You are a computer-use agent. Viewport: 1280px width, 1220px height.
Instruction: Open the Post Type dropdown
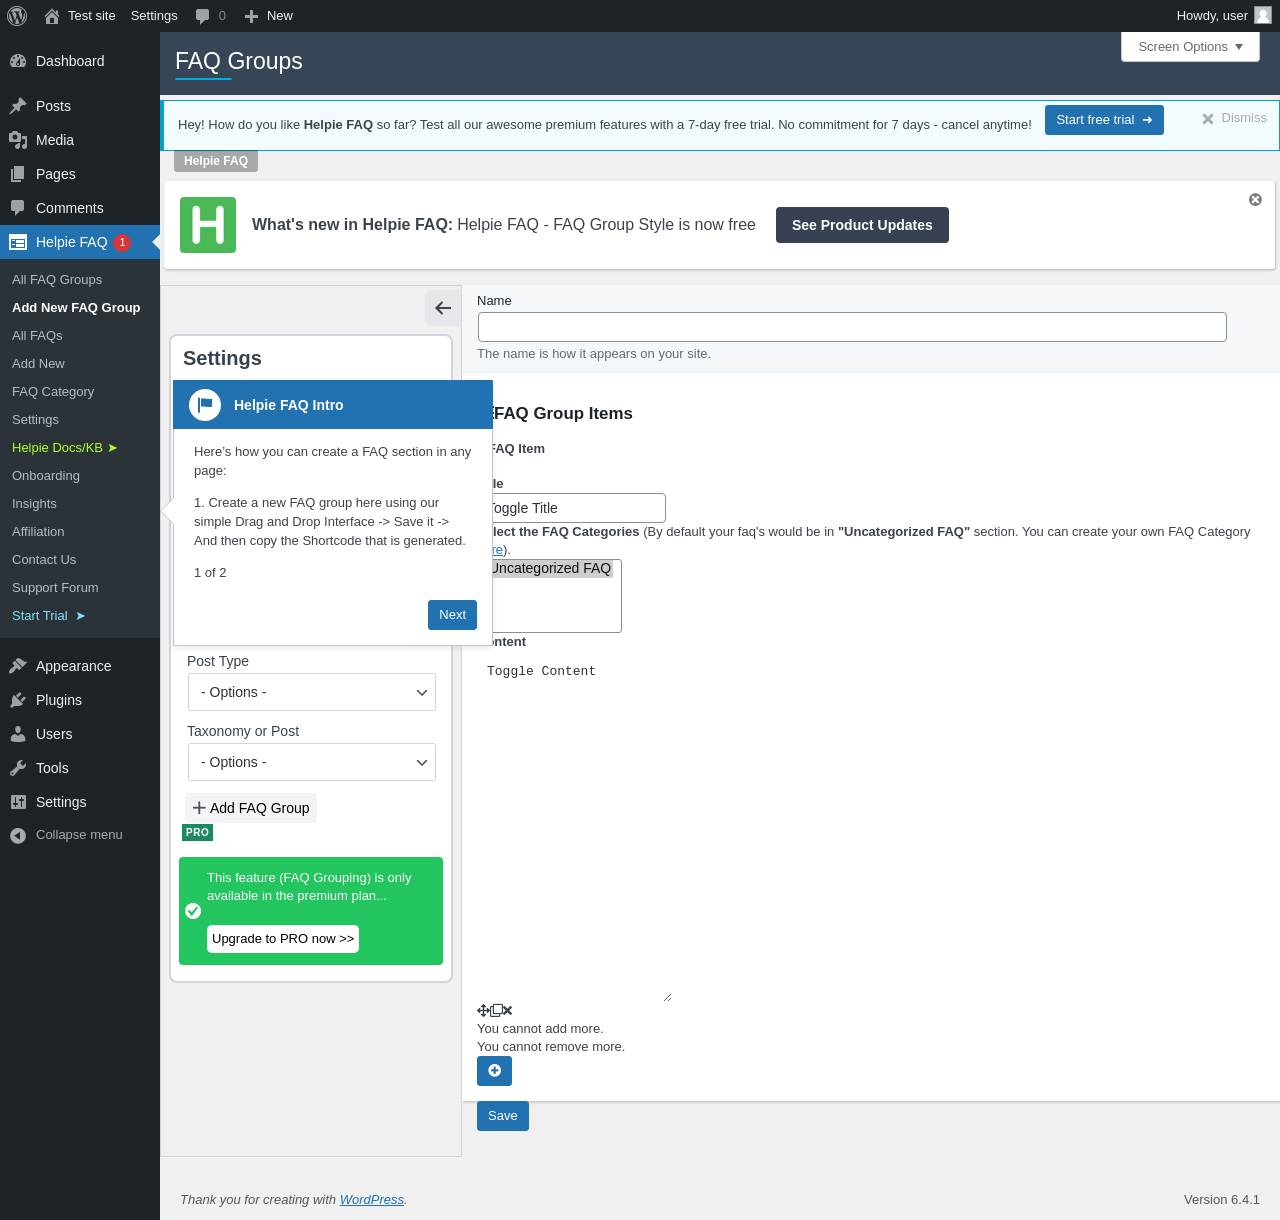(x=312, y=692)
